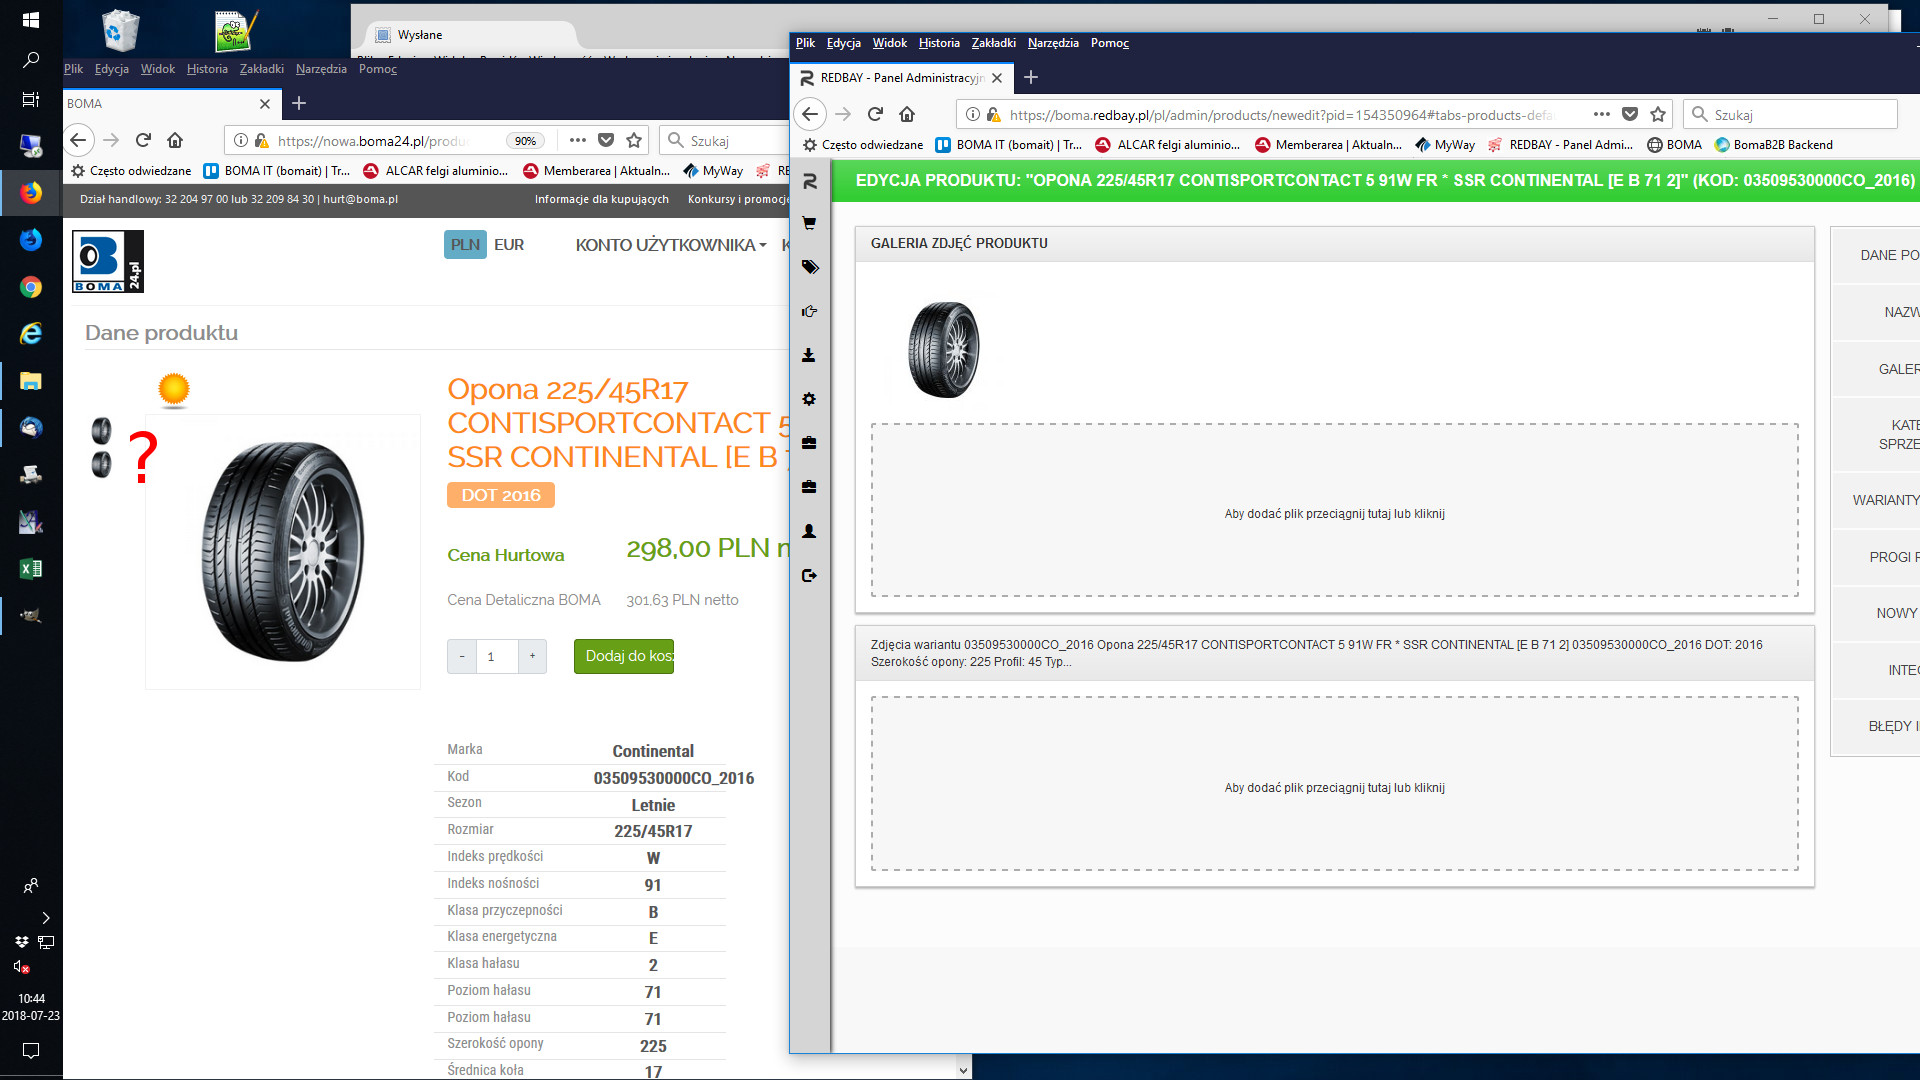
Task: Open the price tags icon in Redbay sidebar
Action: point(809,267)
